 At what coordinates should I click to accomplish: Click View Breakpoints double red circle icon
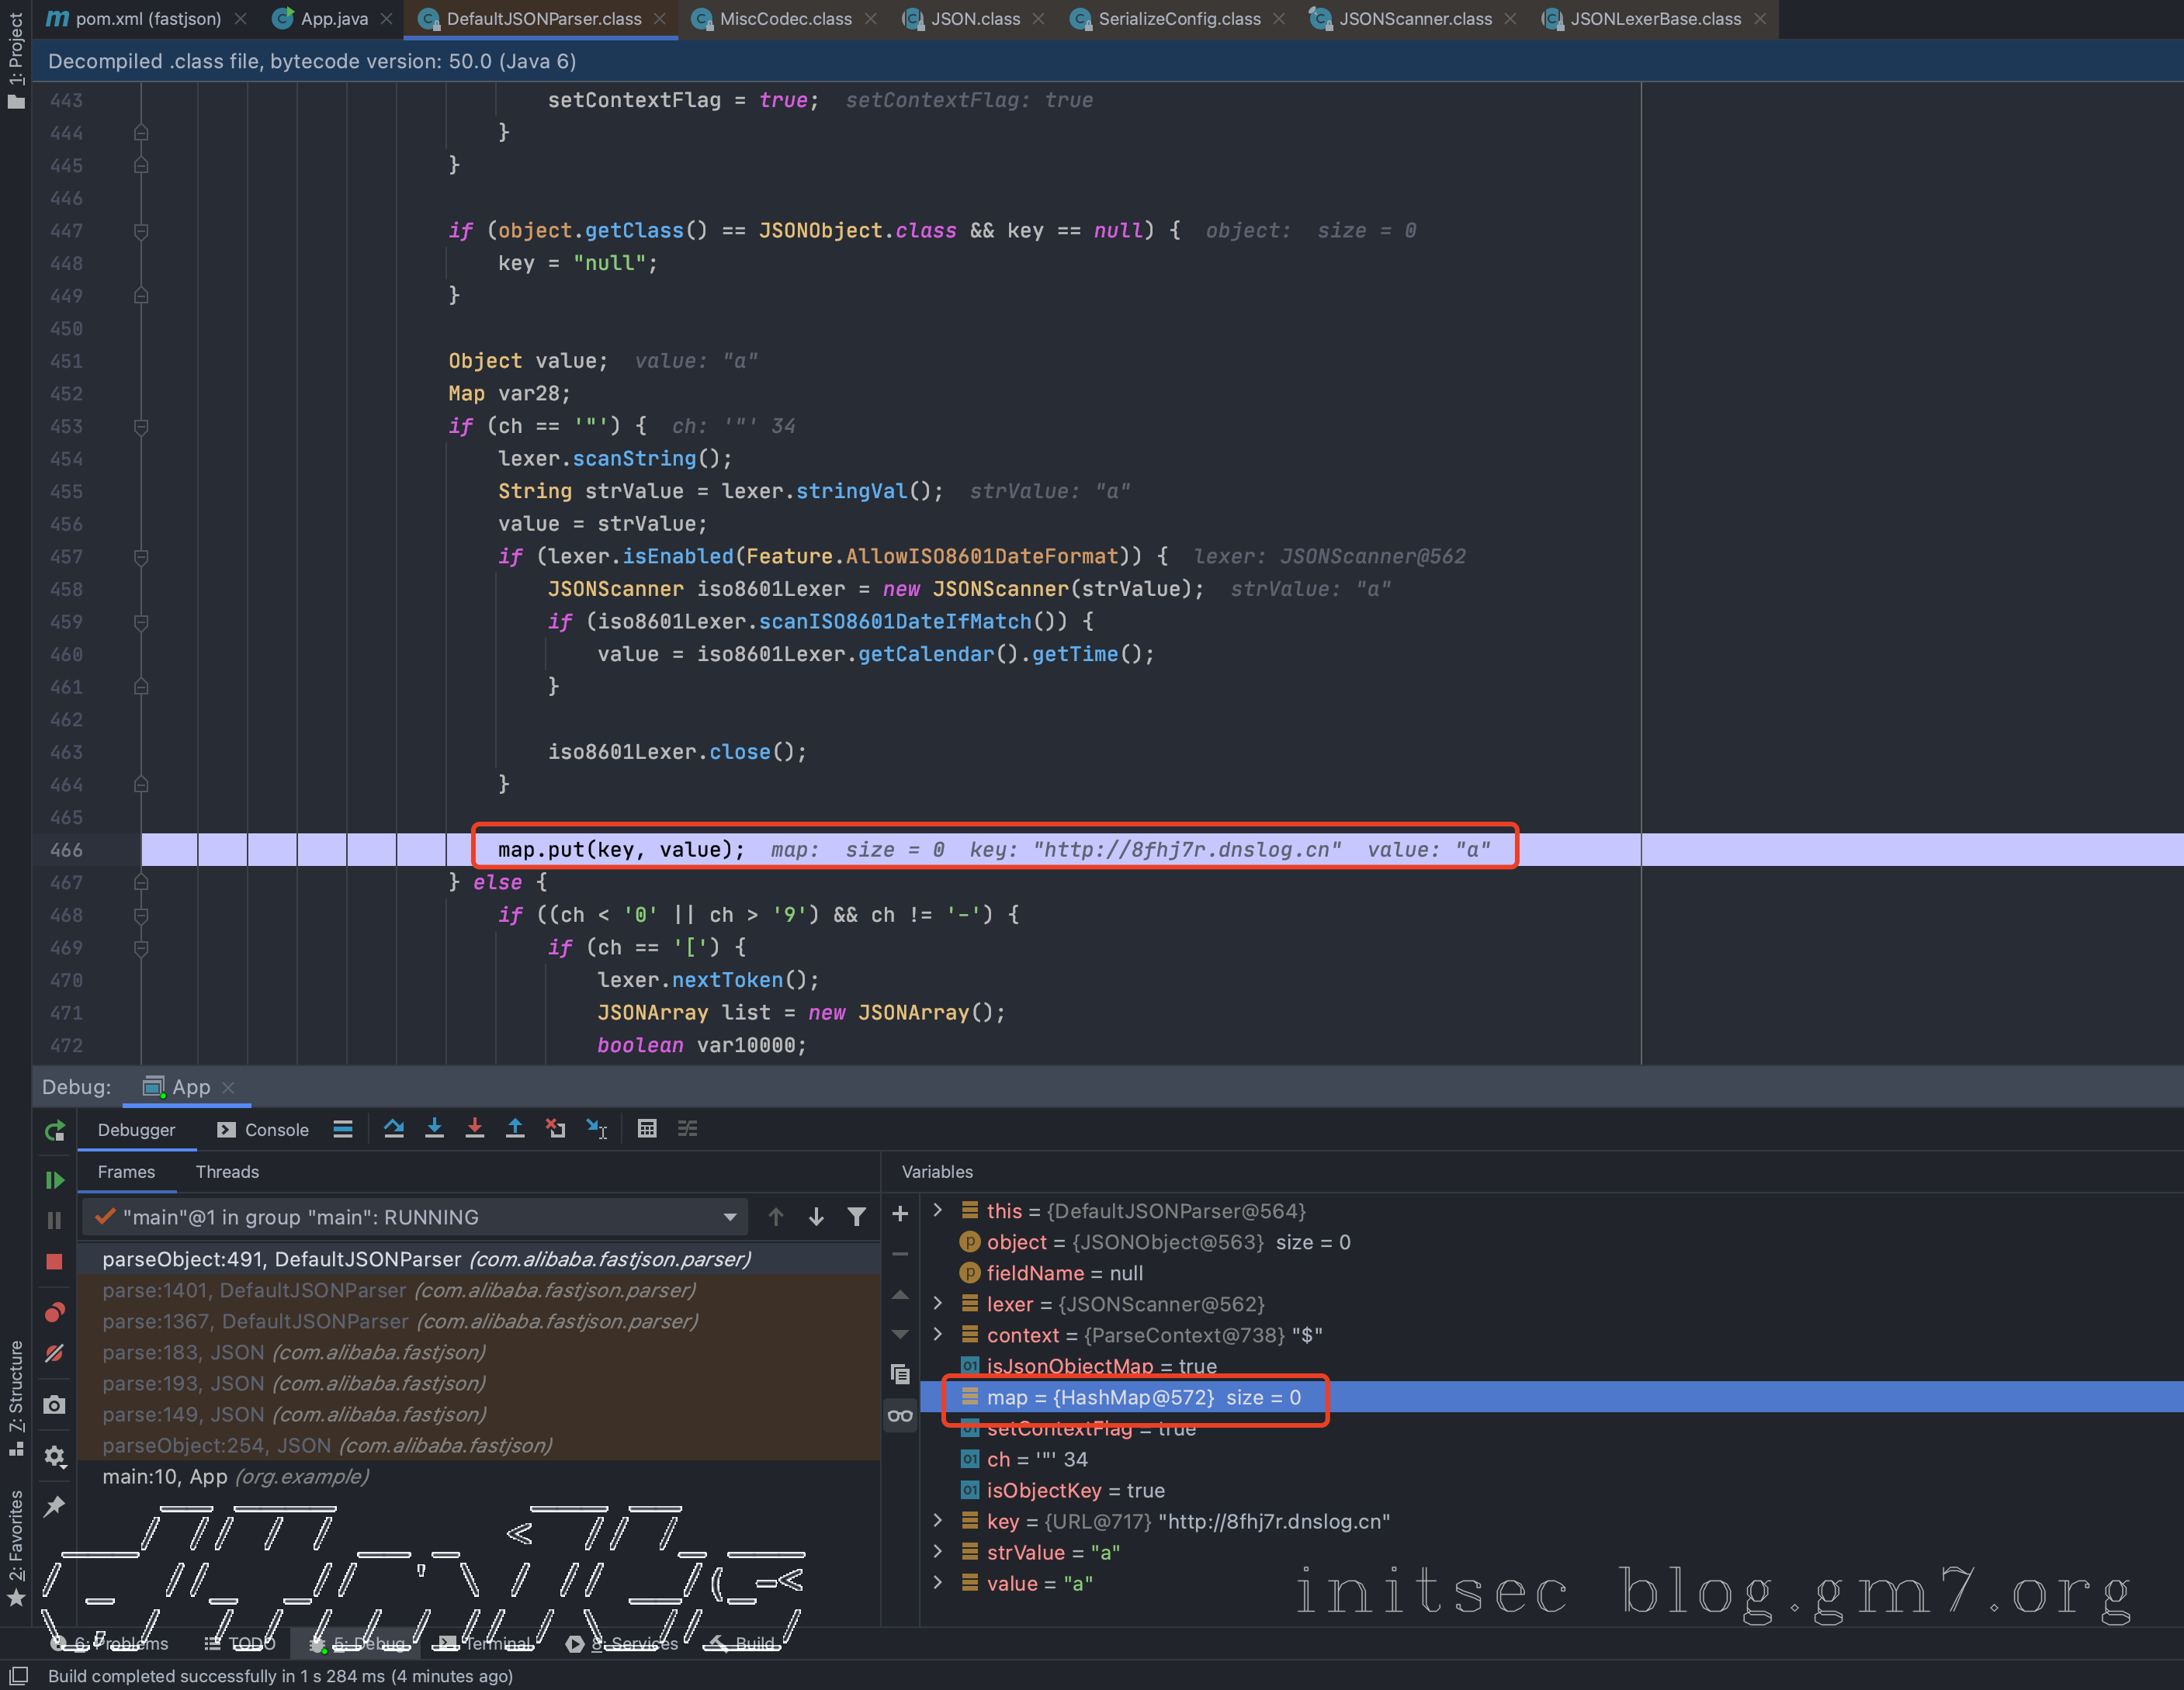(55, 1312)
